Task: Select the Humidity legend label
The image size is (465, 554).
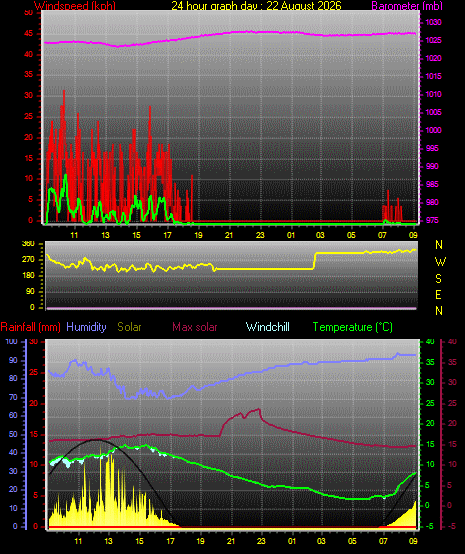Action: click(86, 327)
